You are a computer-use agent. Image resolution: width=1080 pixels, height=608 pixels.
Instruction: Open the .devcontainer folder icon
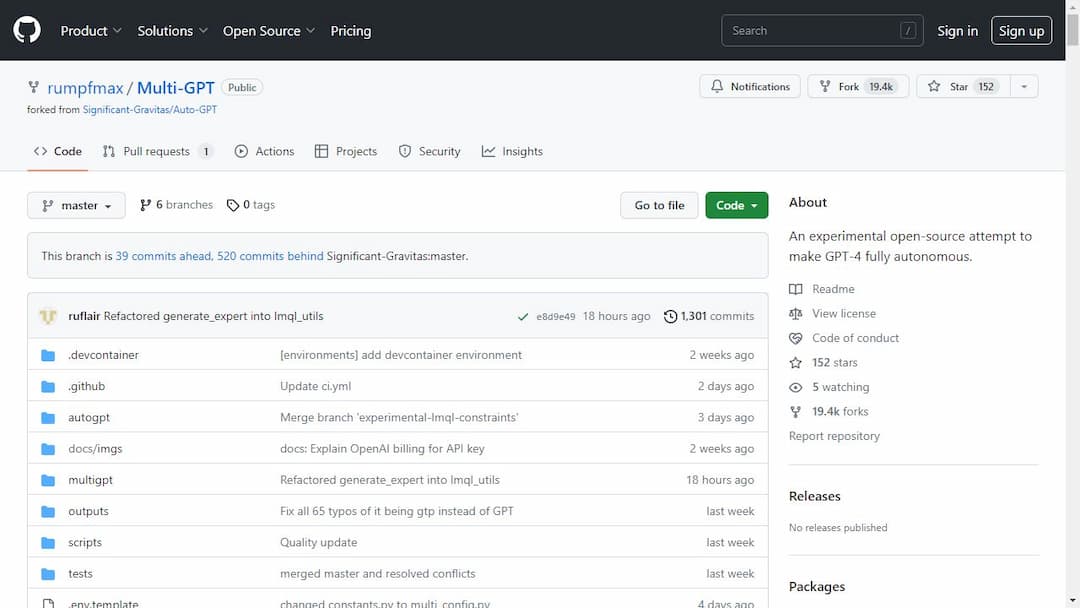(48, 355)
